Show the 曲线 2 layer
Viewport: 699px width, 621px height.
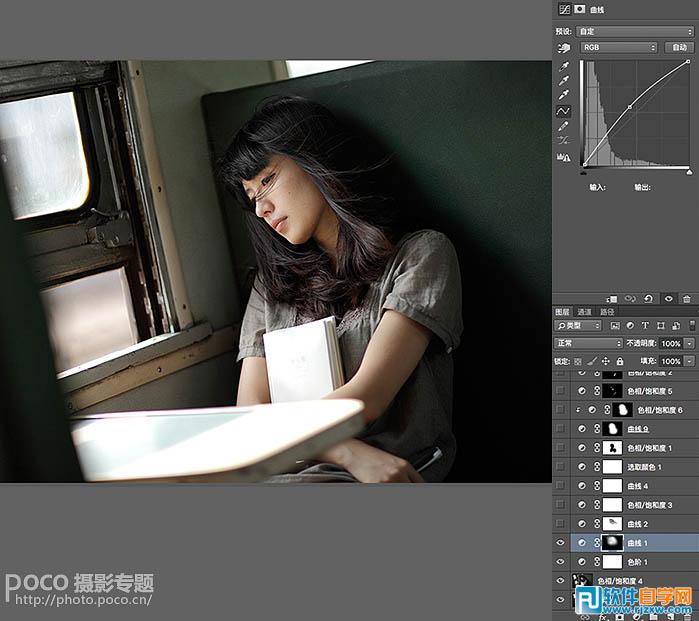pos(560,523)
